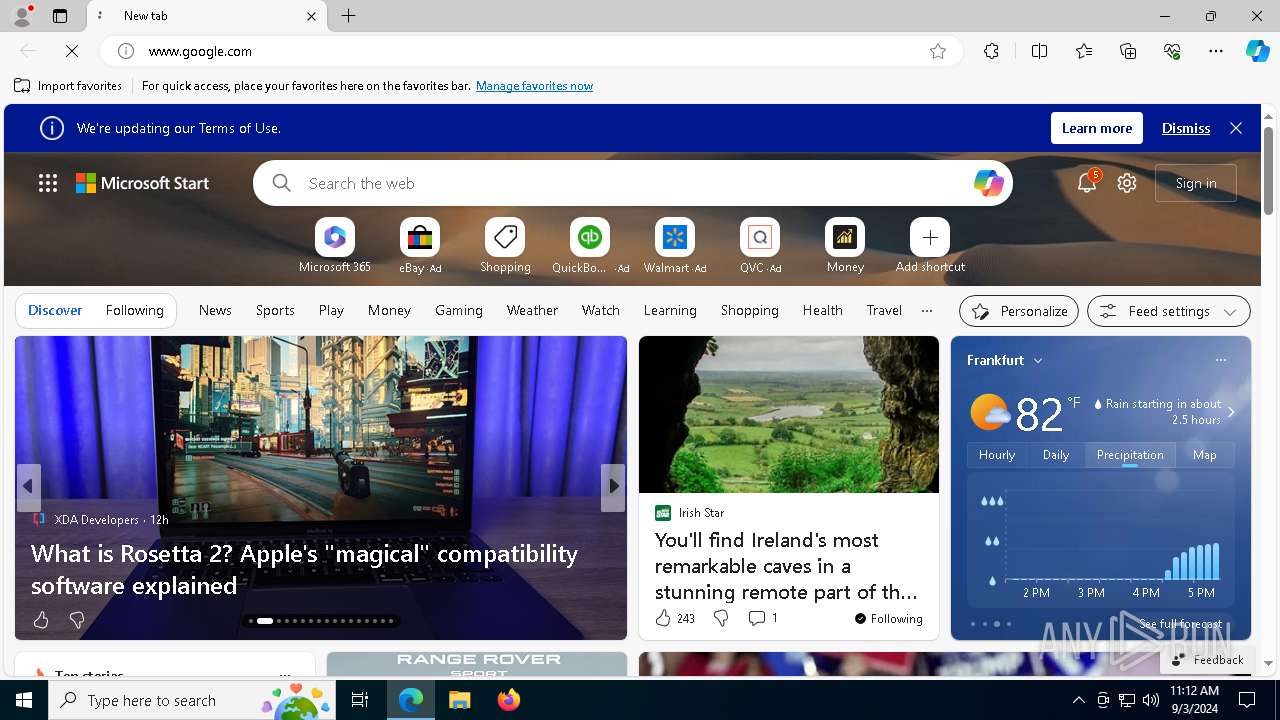Switch feed to Following
Viewport: 1280px width, 720px height.
tap(135, 310)
